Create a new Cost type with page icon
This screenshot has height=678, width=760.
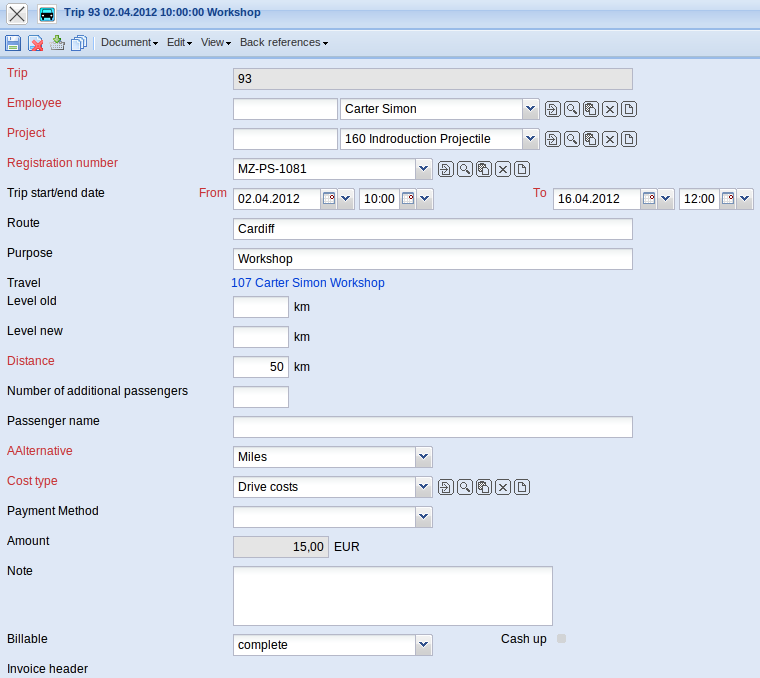[522, 487]
